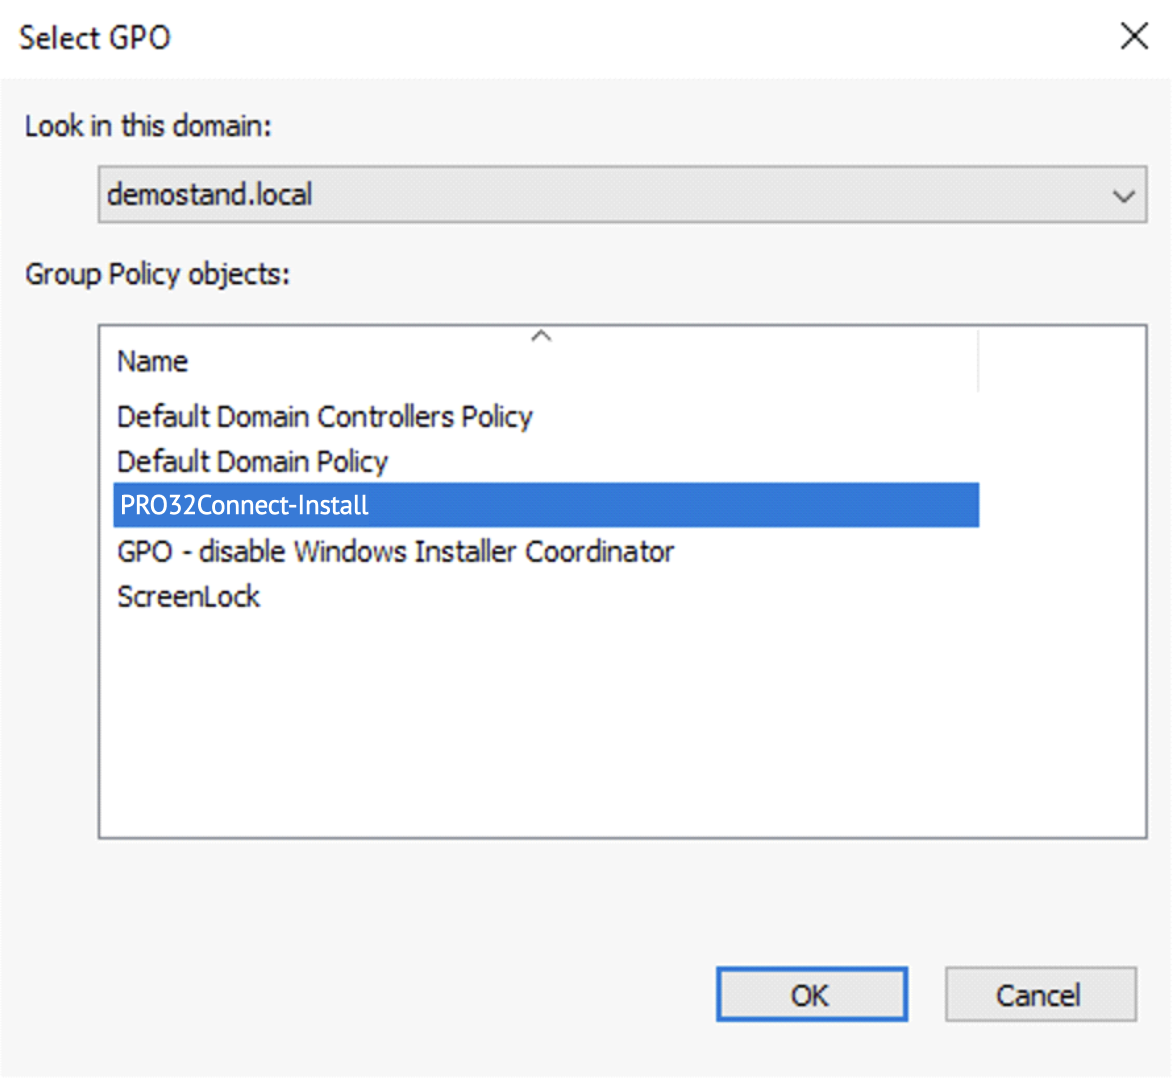Click highlighted row space right of PRO32Connect-Install text
Image resolution: width=1172 pixels, height=1078 pixels.
(670, 506)
